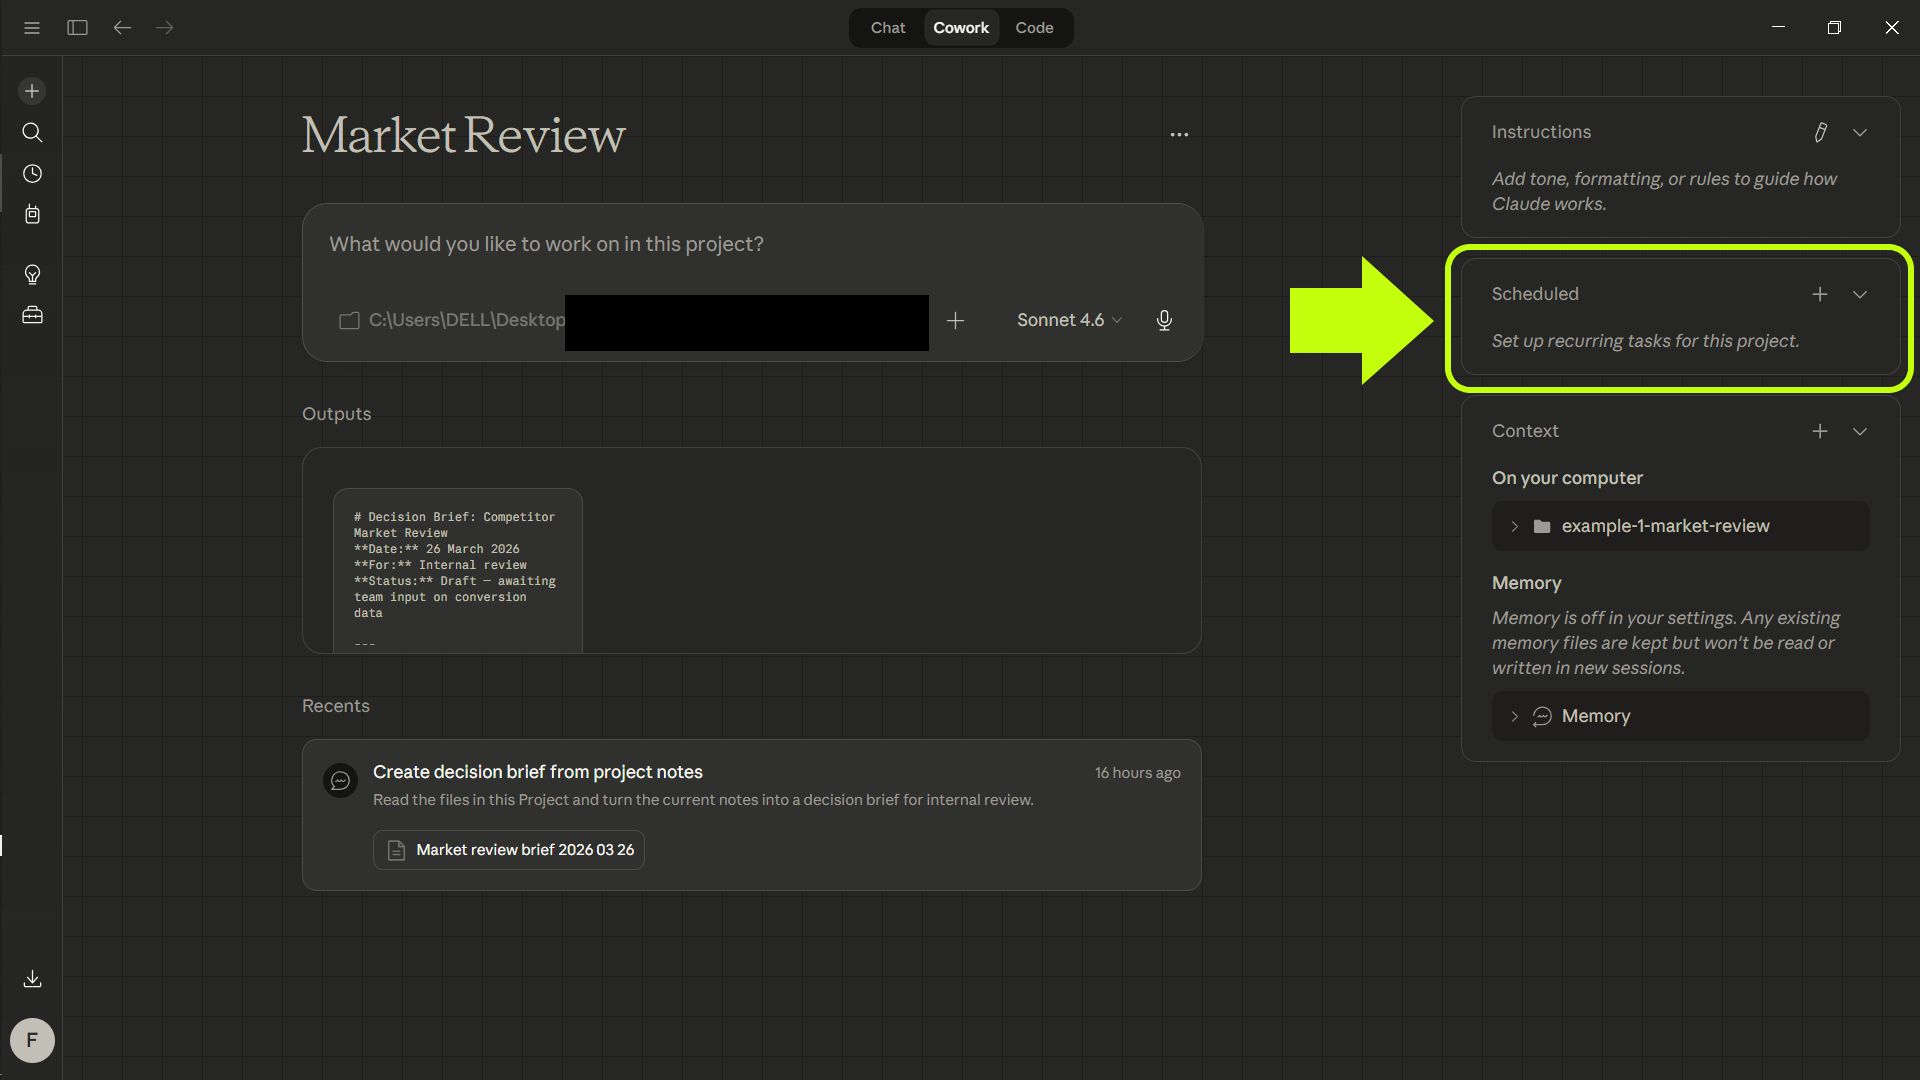The image size is (1920, 1080).
Task: Click the download icon at bottom left
Action: [x=32, y=979]
